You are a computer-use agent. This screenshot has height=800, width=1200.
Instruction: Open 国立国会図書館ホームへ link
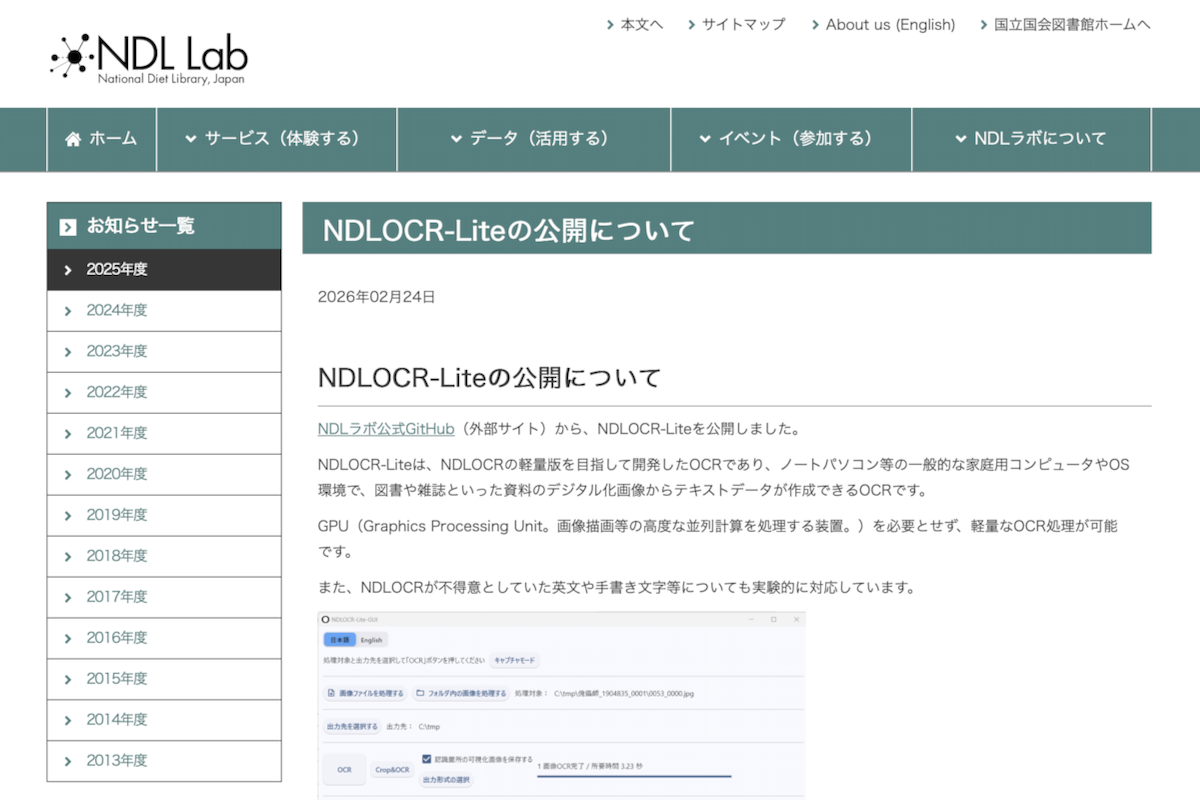click(1072, 25)
